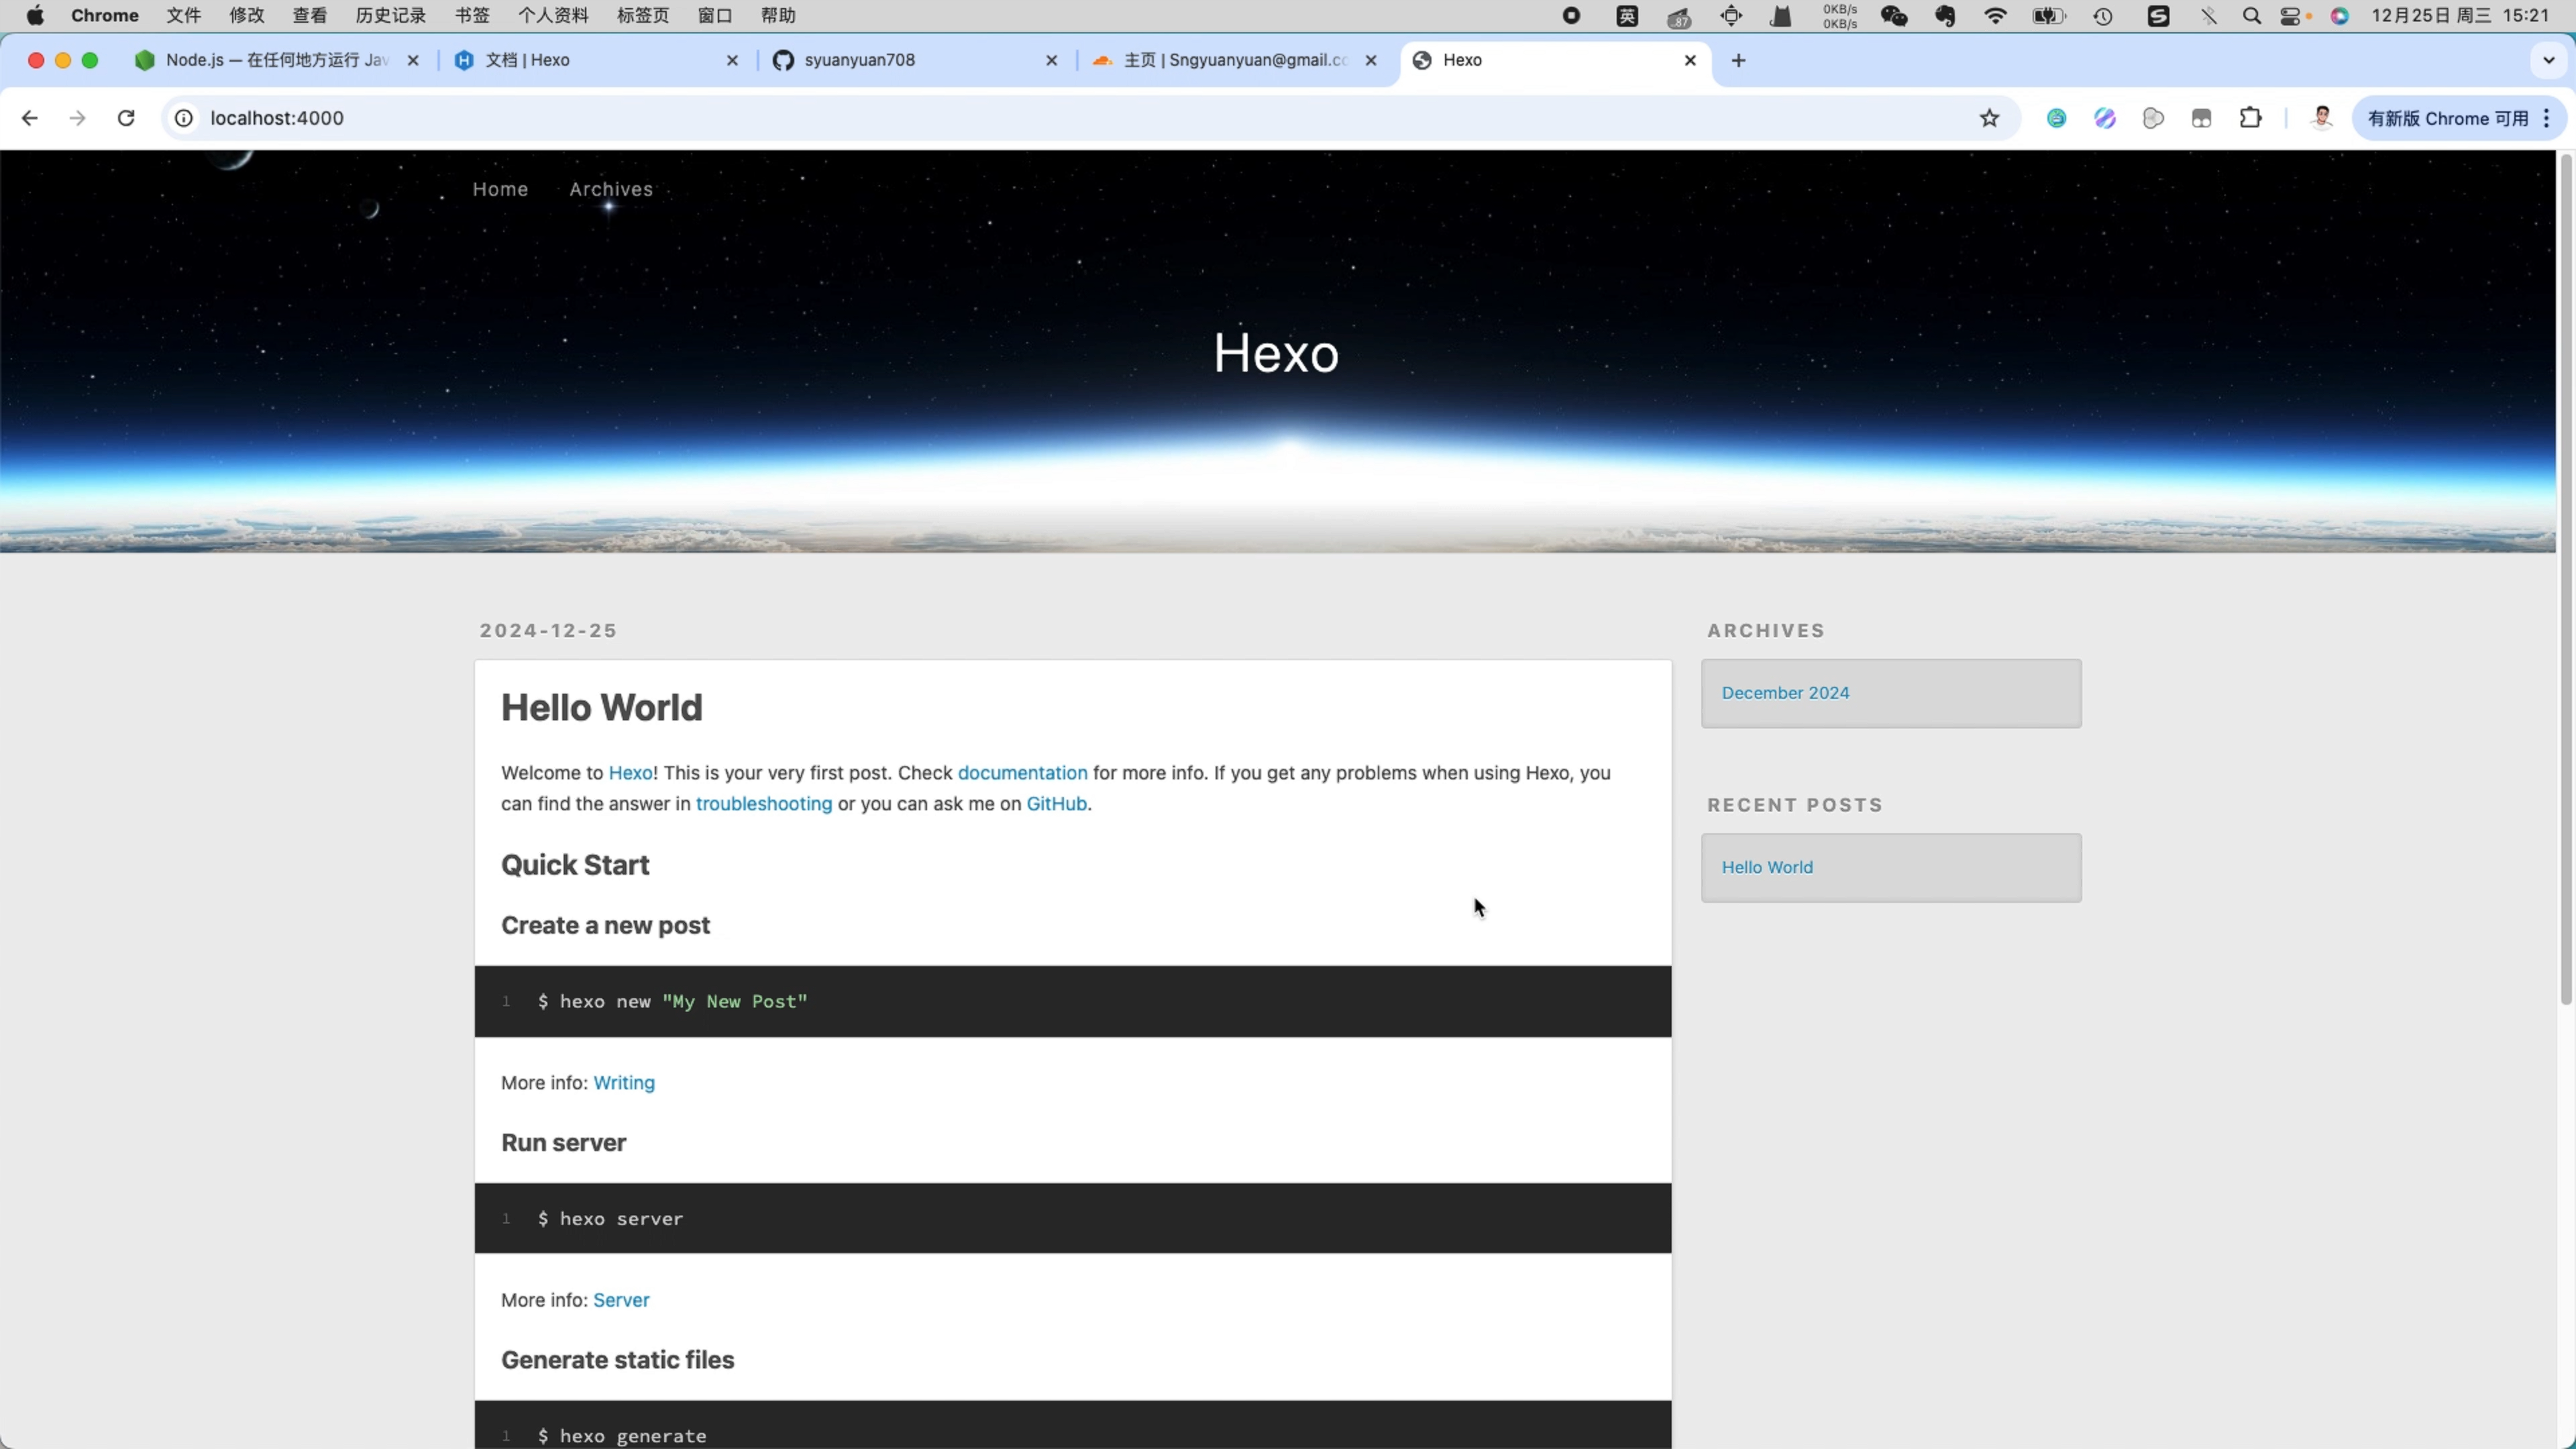
Task: Open December 2024 archive link
Action: [x=1785, y=693]
